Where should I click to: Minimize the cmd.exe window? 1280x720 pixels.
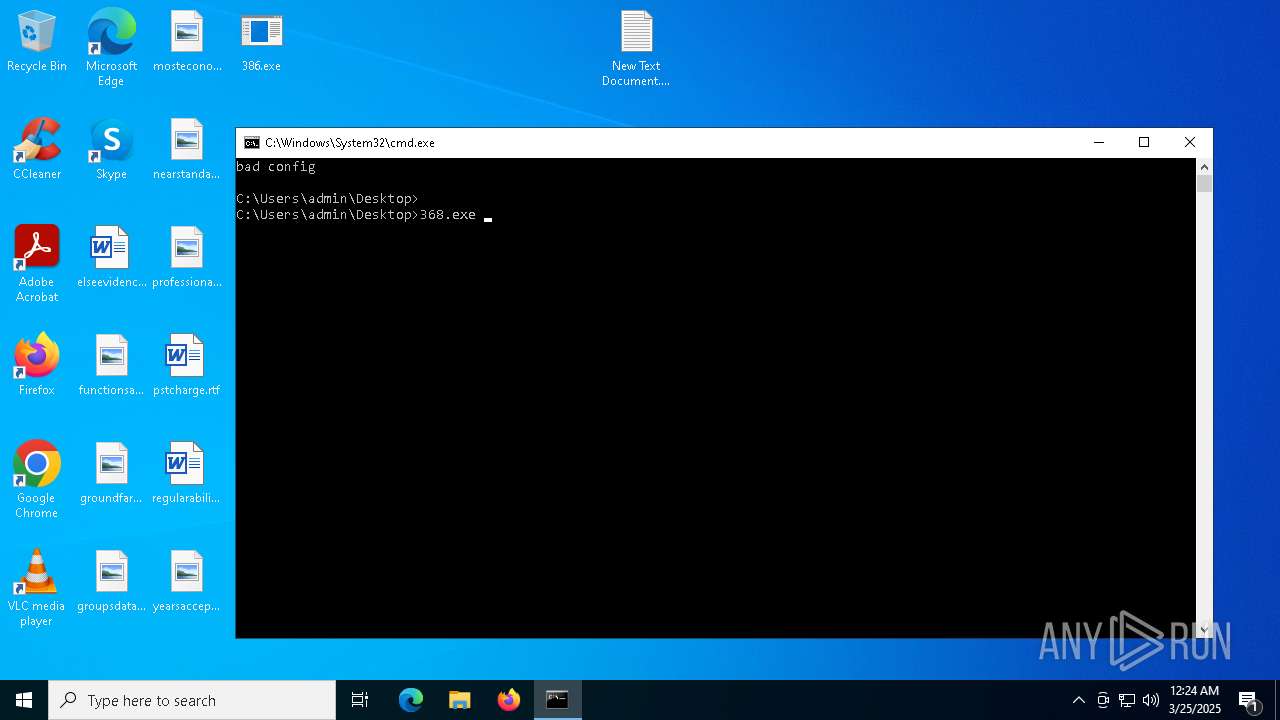pyautogui.click(x=1099, y=143)
